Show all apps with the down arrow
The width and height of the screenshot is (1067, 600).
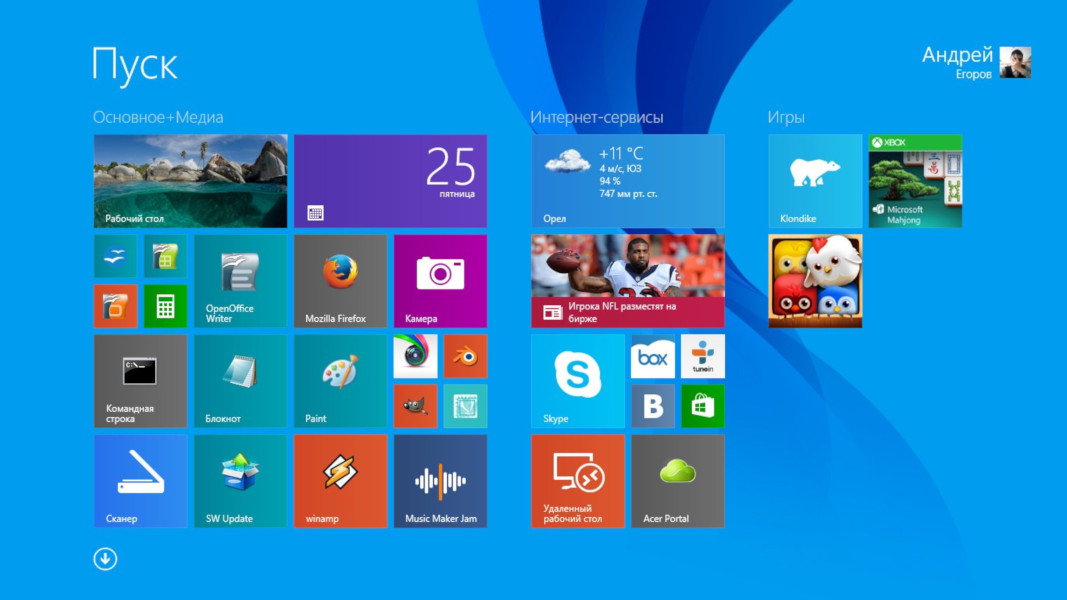pyautogui.click(x=105, y=559)
